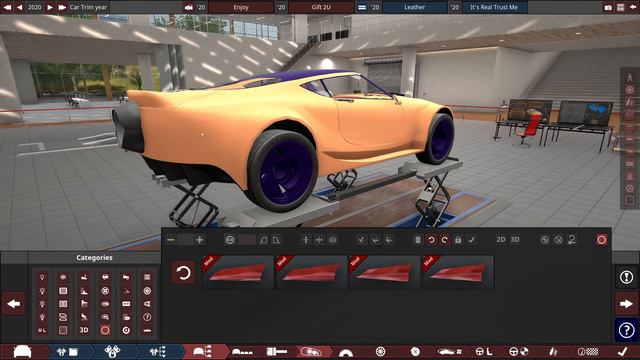The width and height of the screenshot is (640, 360).
Task: Go to the previous step with the left arrow button
Action: pyautogui.click(x=13, y=304)
